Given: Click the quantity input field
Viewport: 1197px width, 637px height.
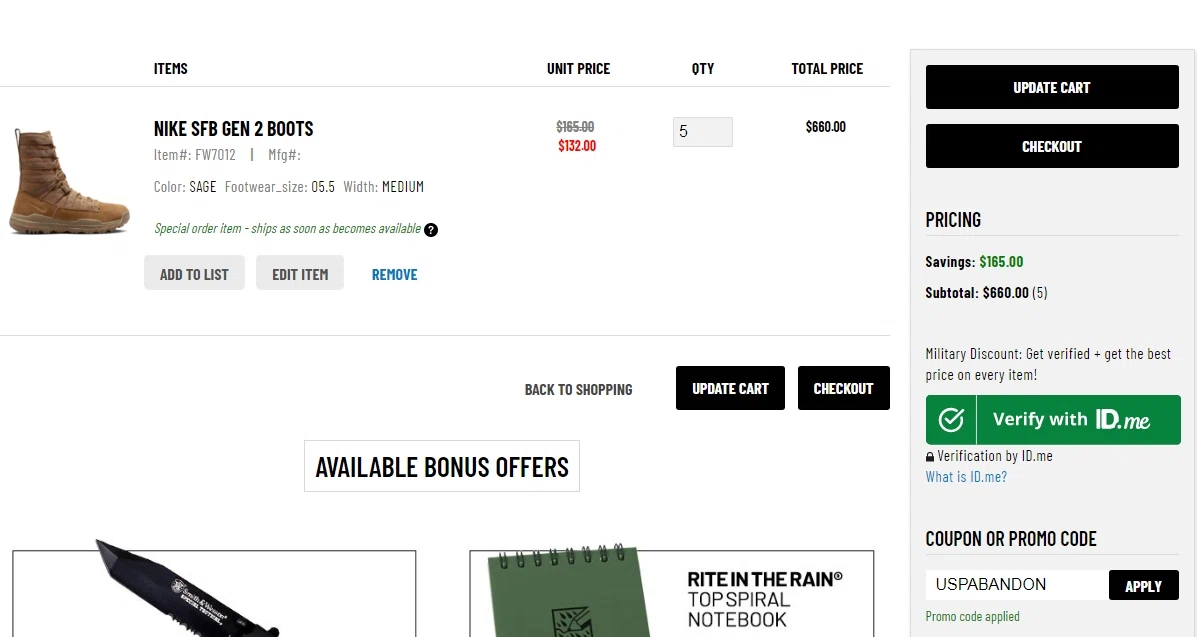Looking at the screenshot, I should (702, 132).
